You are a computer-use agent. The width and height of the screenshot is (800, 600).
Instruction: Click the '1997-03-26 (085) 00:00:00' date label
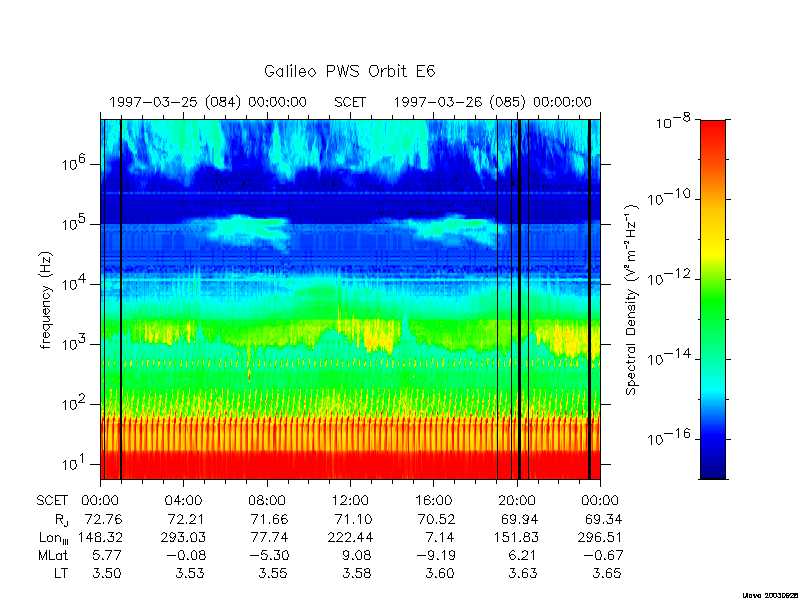click(x=493, y=102)
